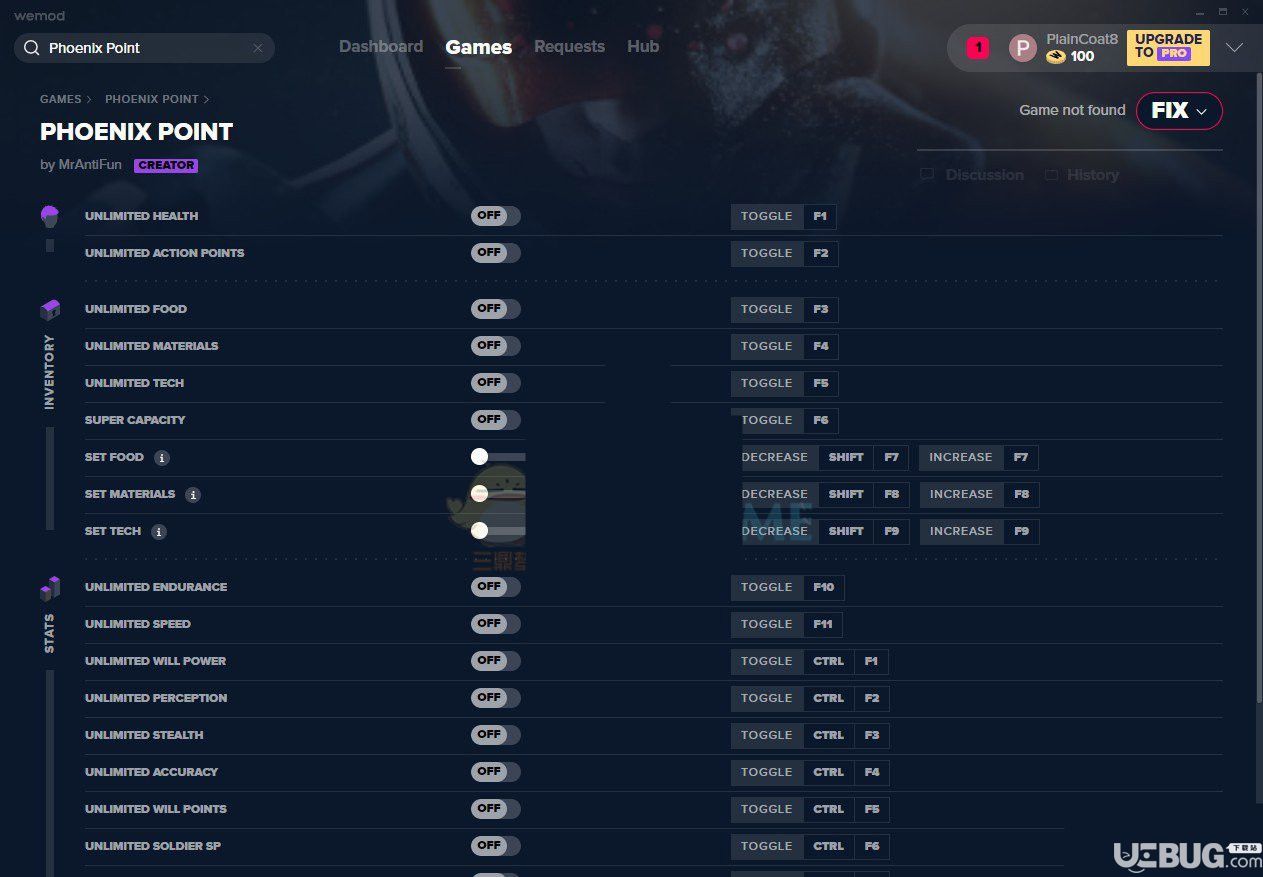Toggle Unlimited Endurance switch
The image size is (1263, 877).
point(496,587)
